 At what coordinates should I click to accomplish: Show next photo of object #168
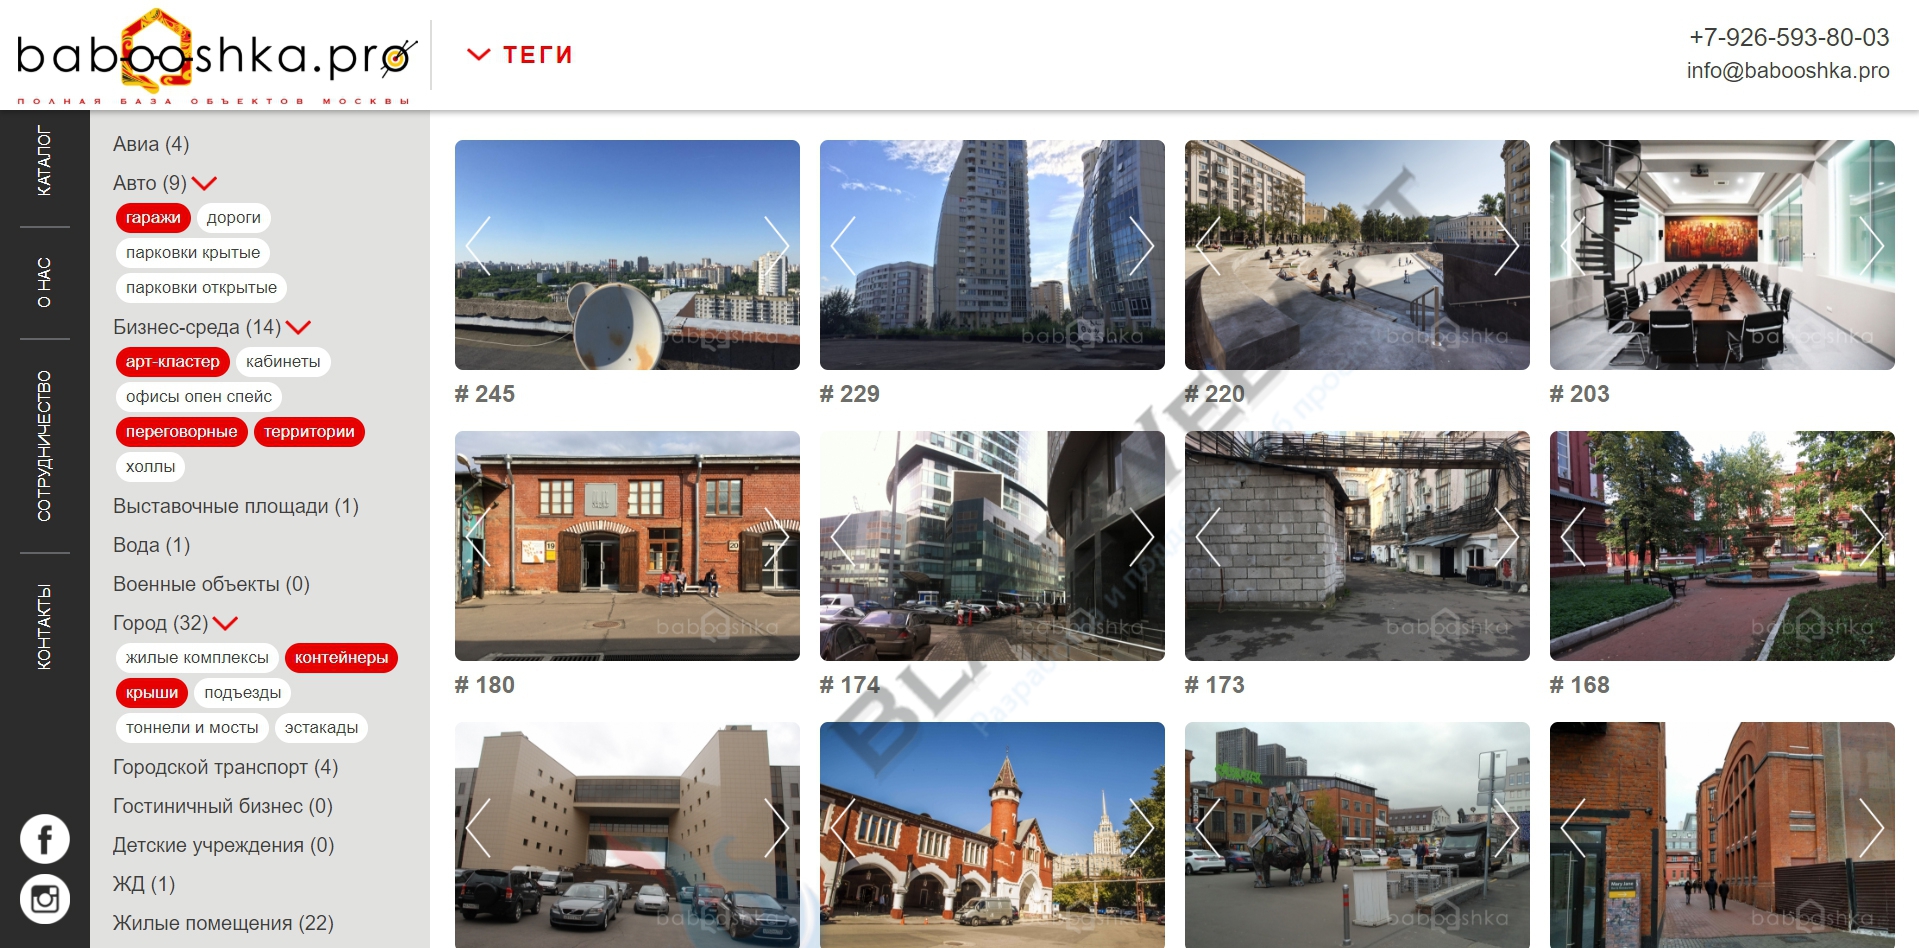(1871, 537)
